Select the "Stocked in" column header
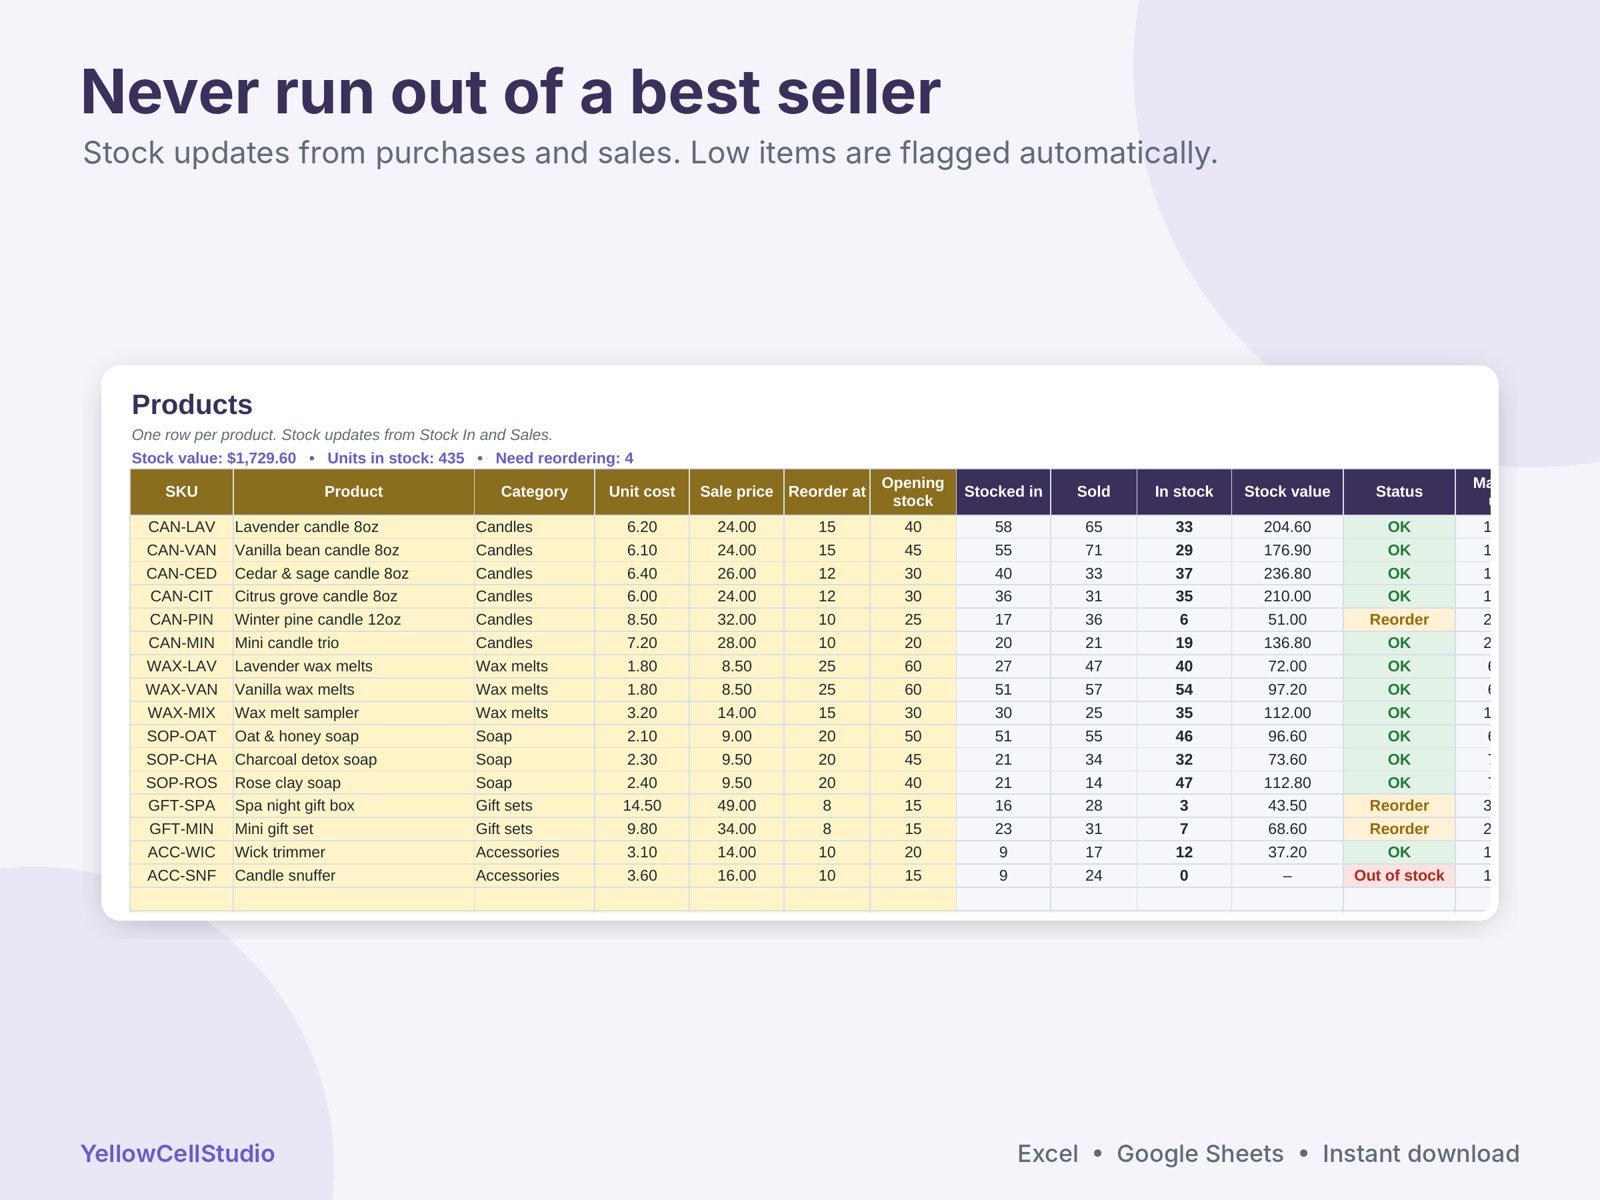The image size is (1600, 1200). coord(1003,492)
